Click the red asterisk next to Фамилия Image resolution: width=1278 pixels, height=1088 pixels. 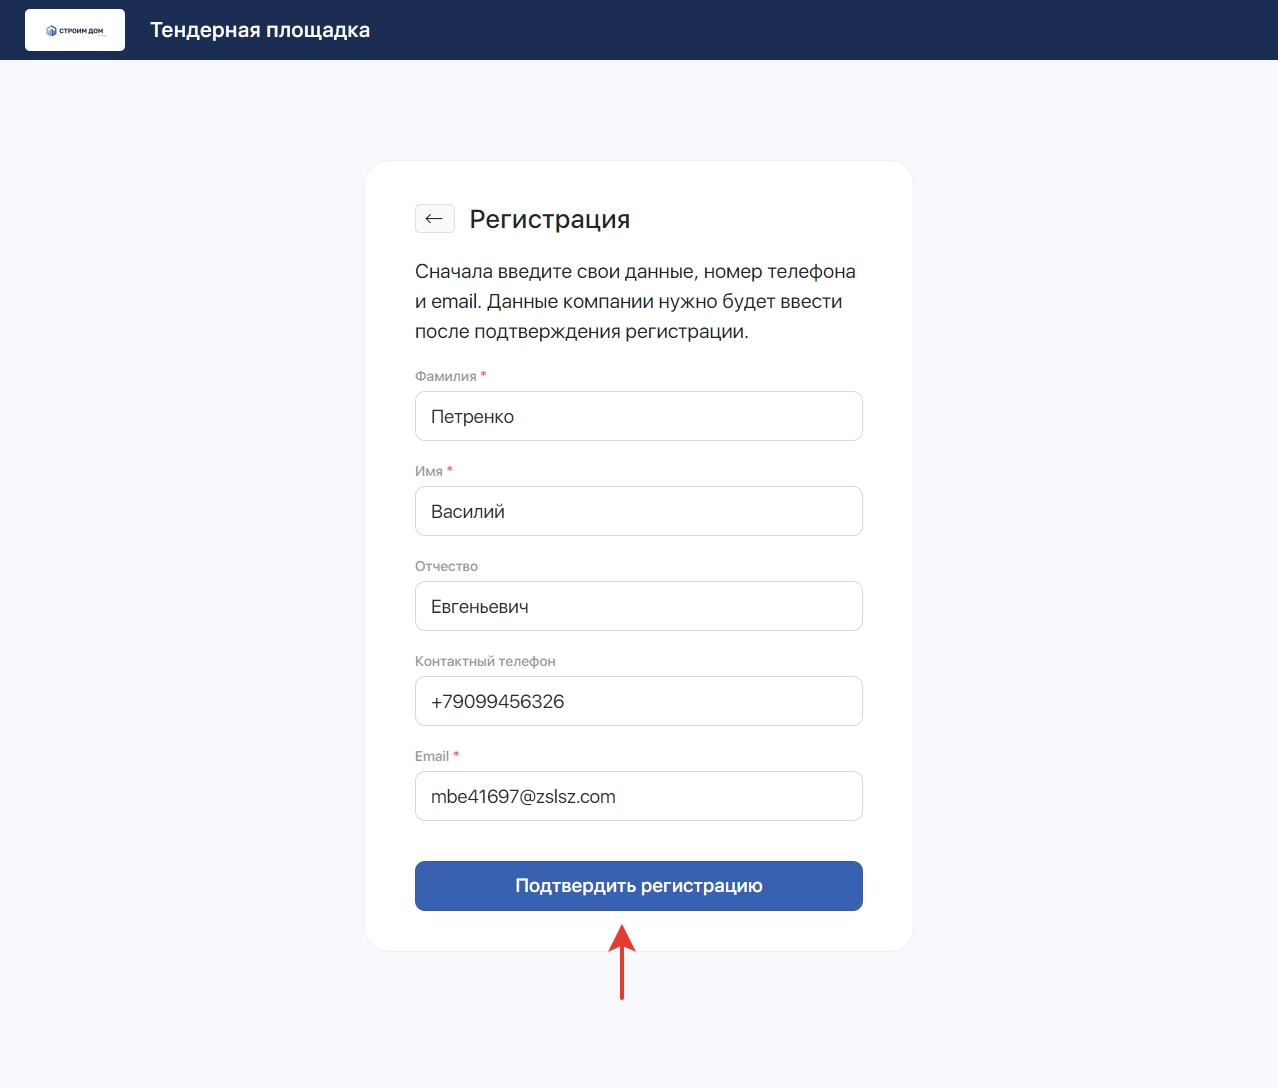[484, 375]
